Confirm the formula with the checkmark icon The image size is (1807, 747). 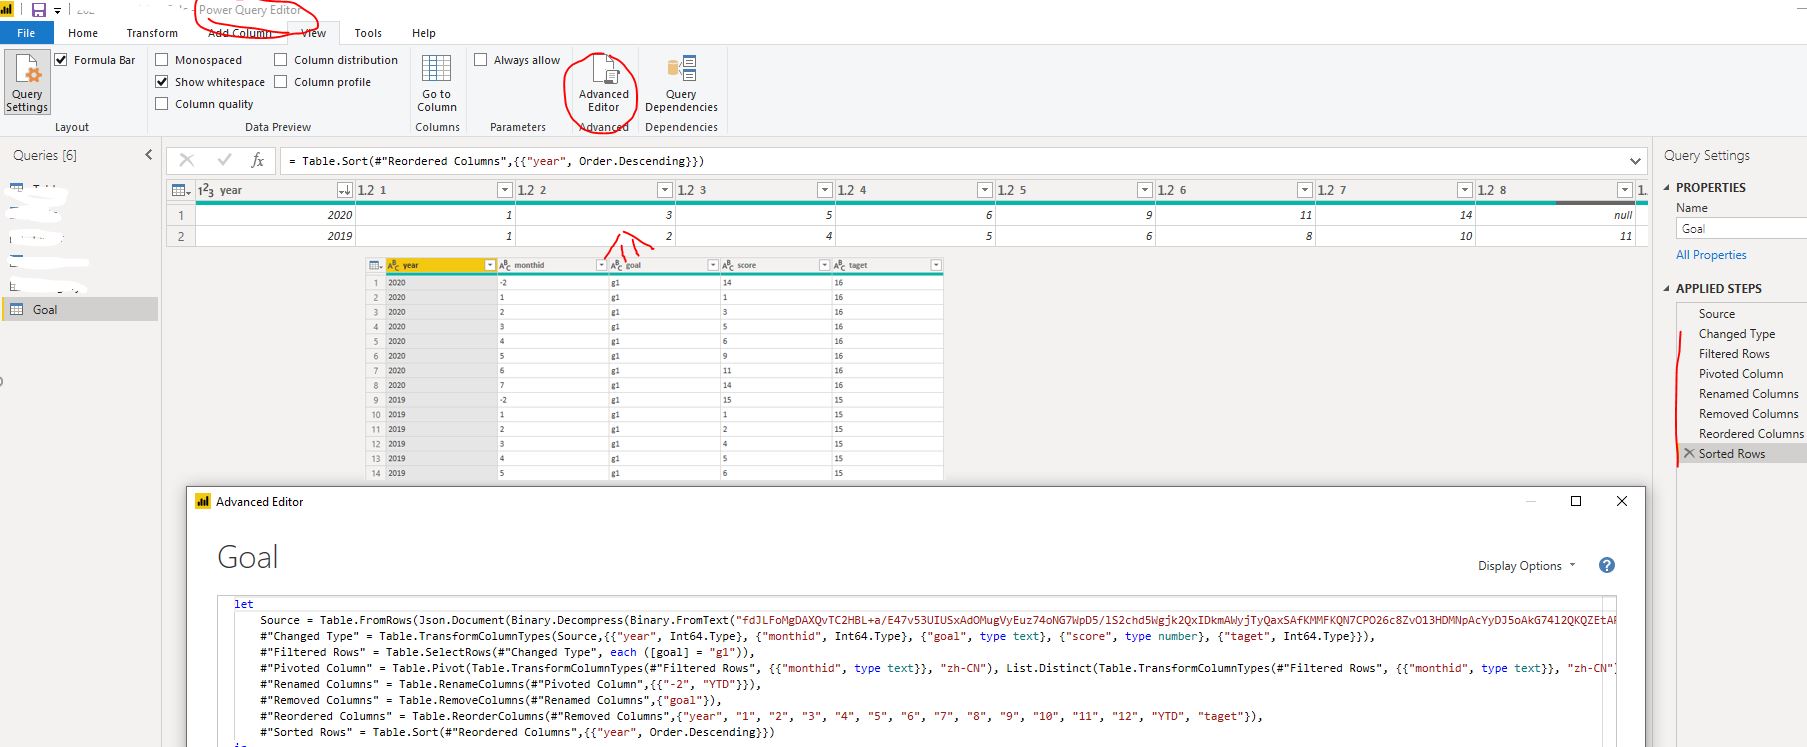tap(224, 160)
